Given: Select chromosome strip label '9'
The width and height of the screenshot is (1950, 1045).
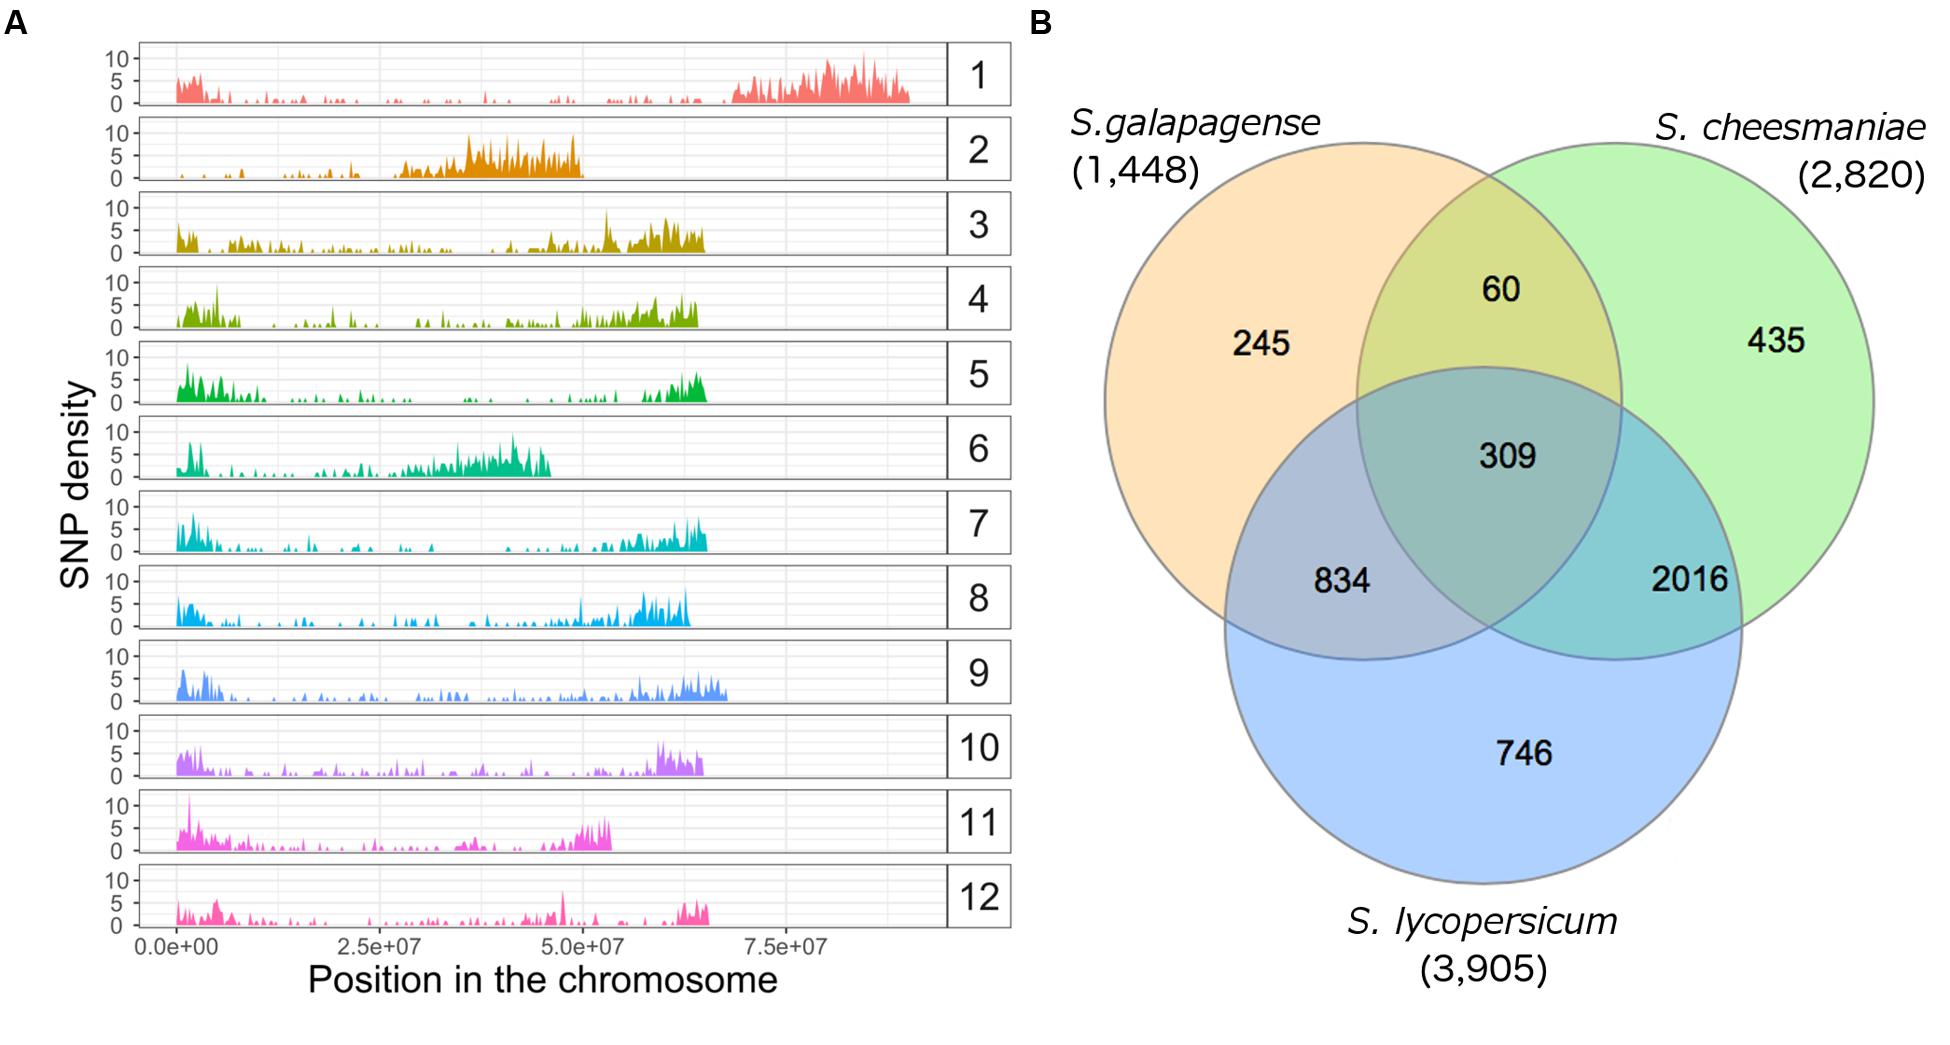Looking at the screenshot, I should tap(978, 672).
